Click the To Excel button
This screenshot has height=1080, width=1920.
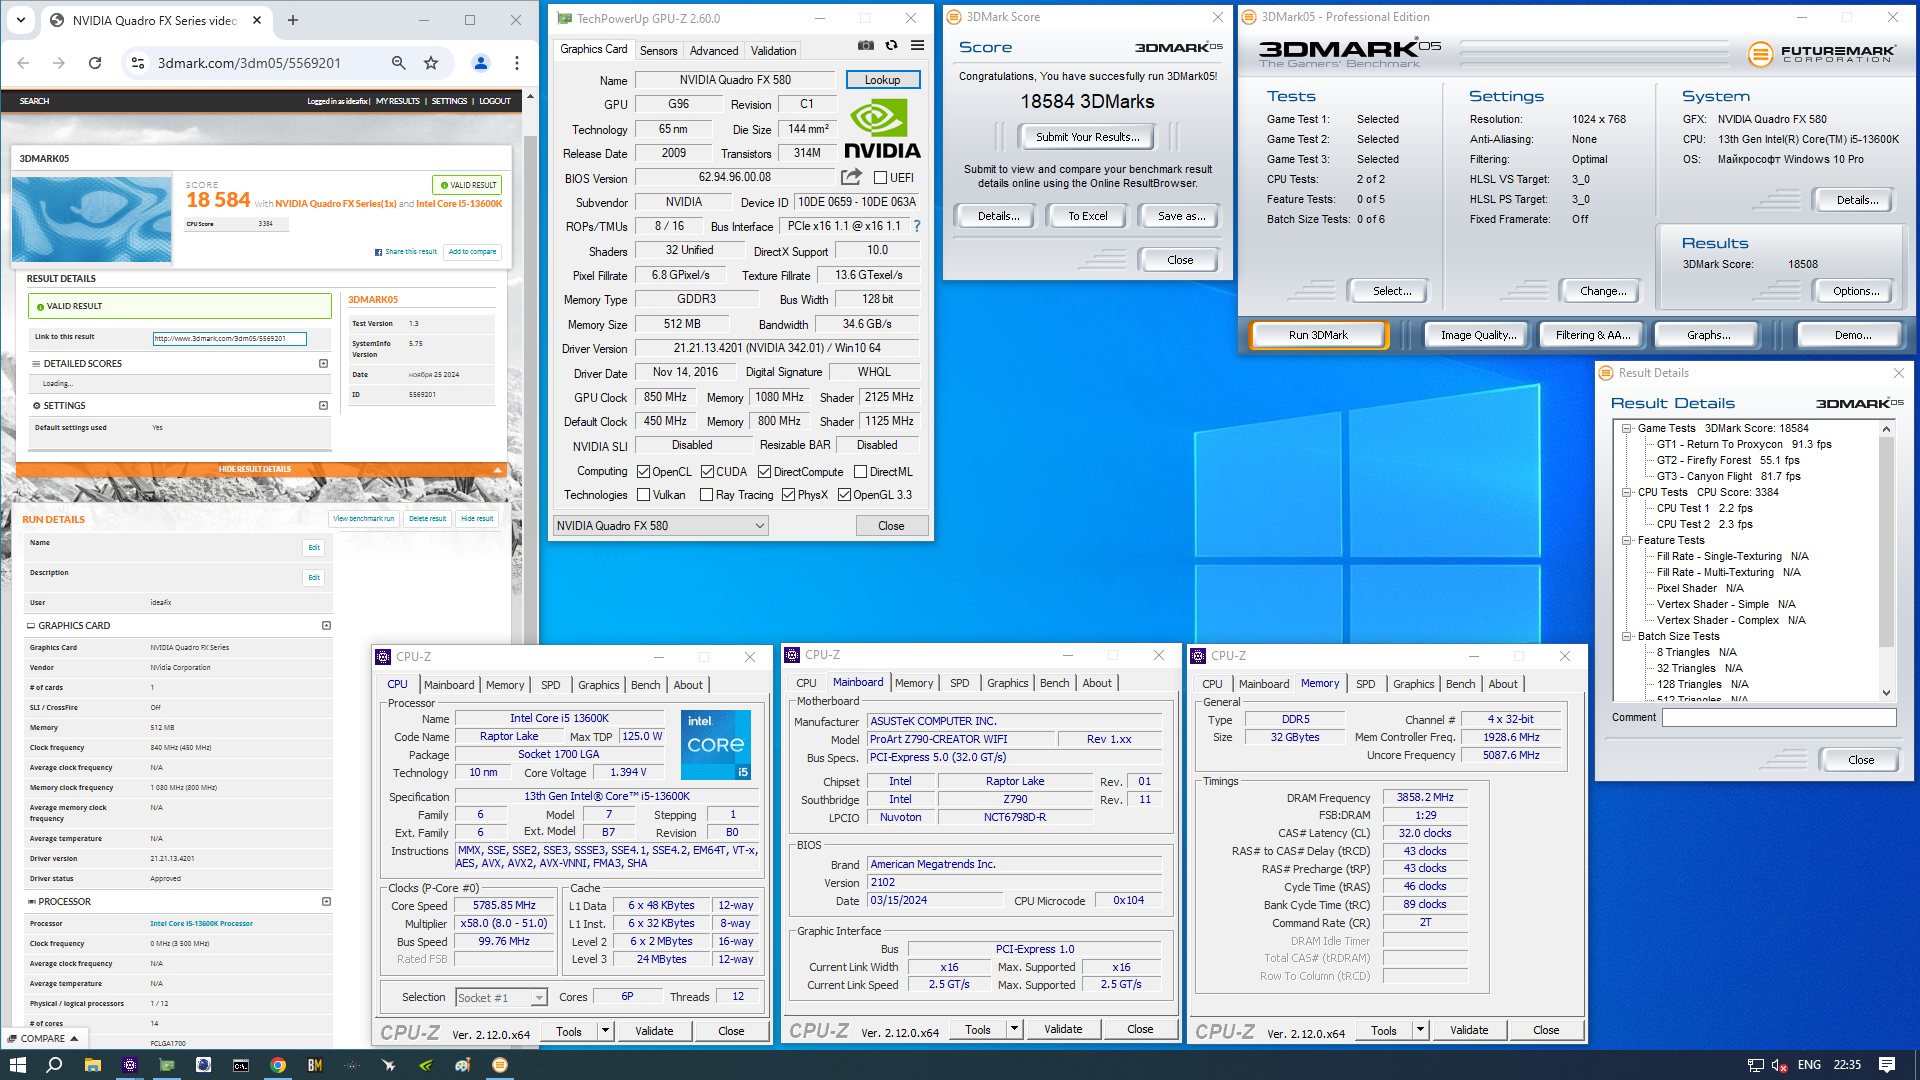pos(1087,216)
